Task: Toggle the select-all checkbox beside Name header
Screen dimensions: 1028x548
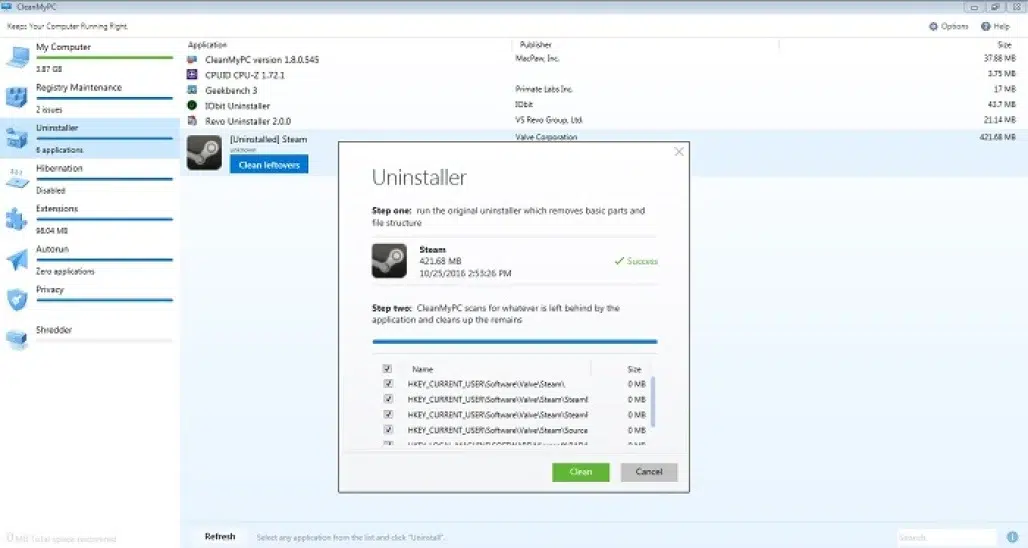Action: (387, 369)
